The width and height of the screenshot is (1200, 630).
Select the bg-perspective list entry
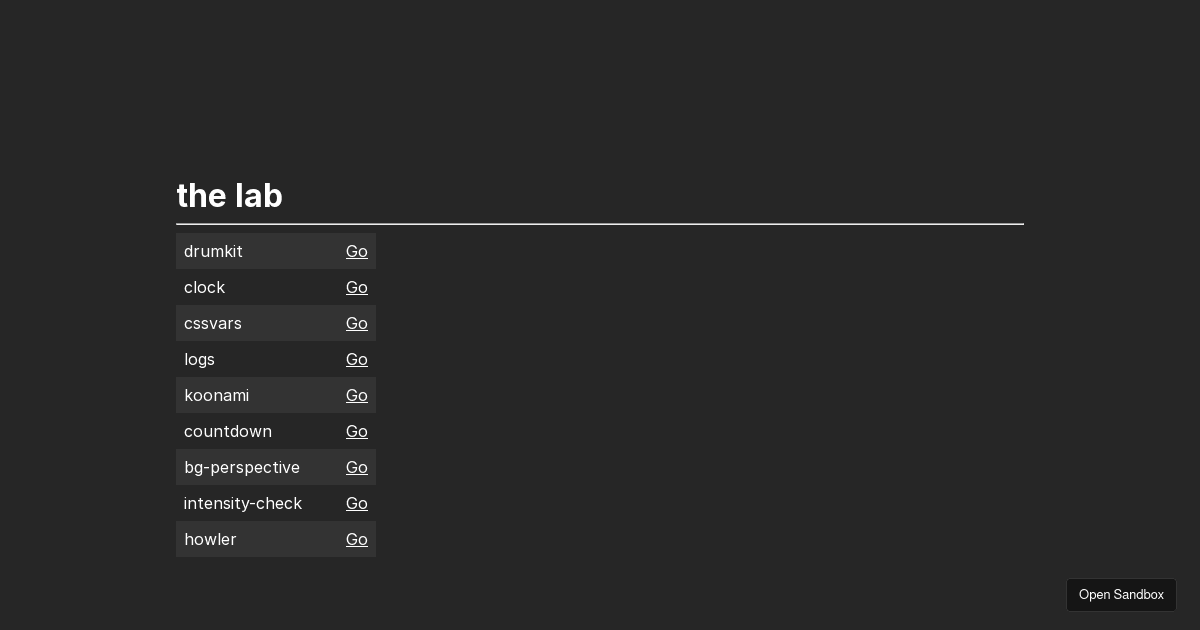tap(242, 467)
